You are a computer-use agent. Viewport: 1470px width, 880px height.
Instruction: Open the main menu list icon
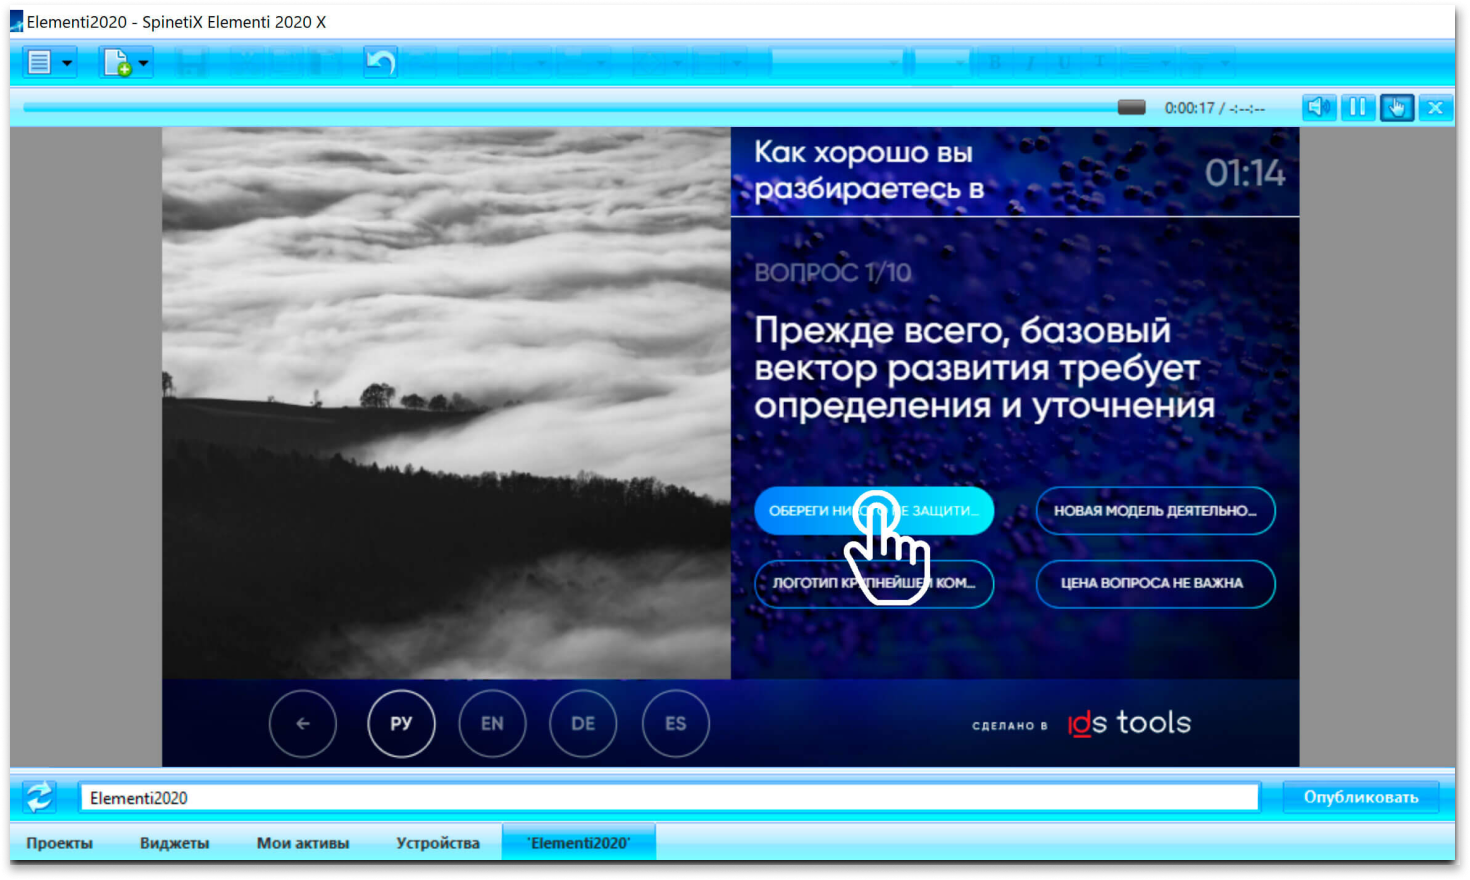pos(39,63)
